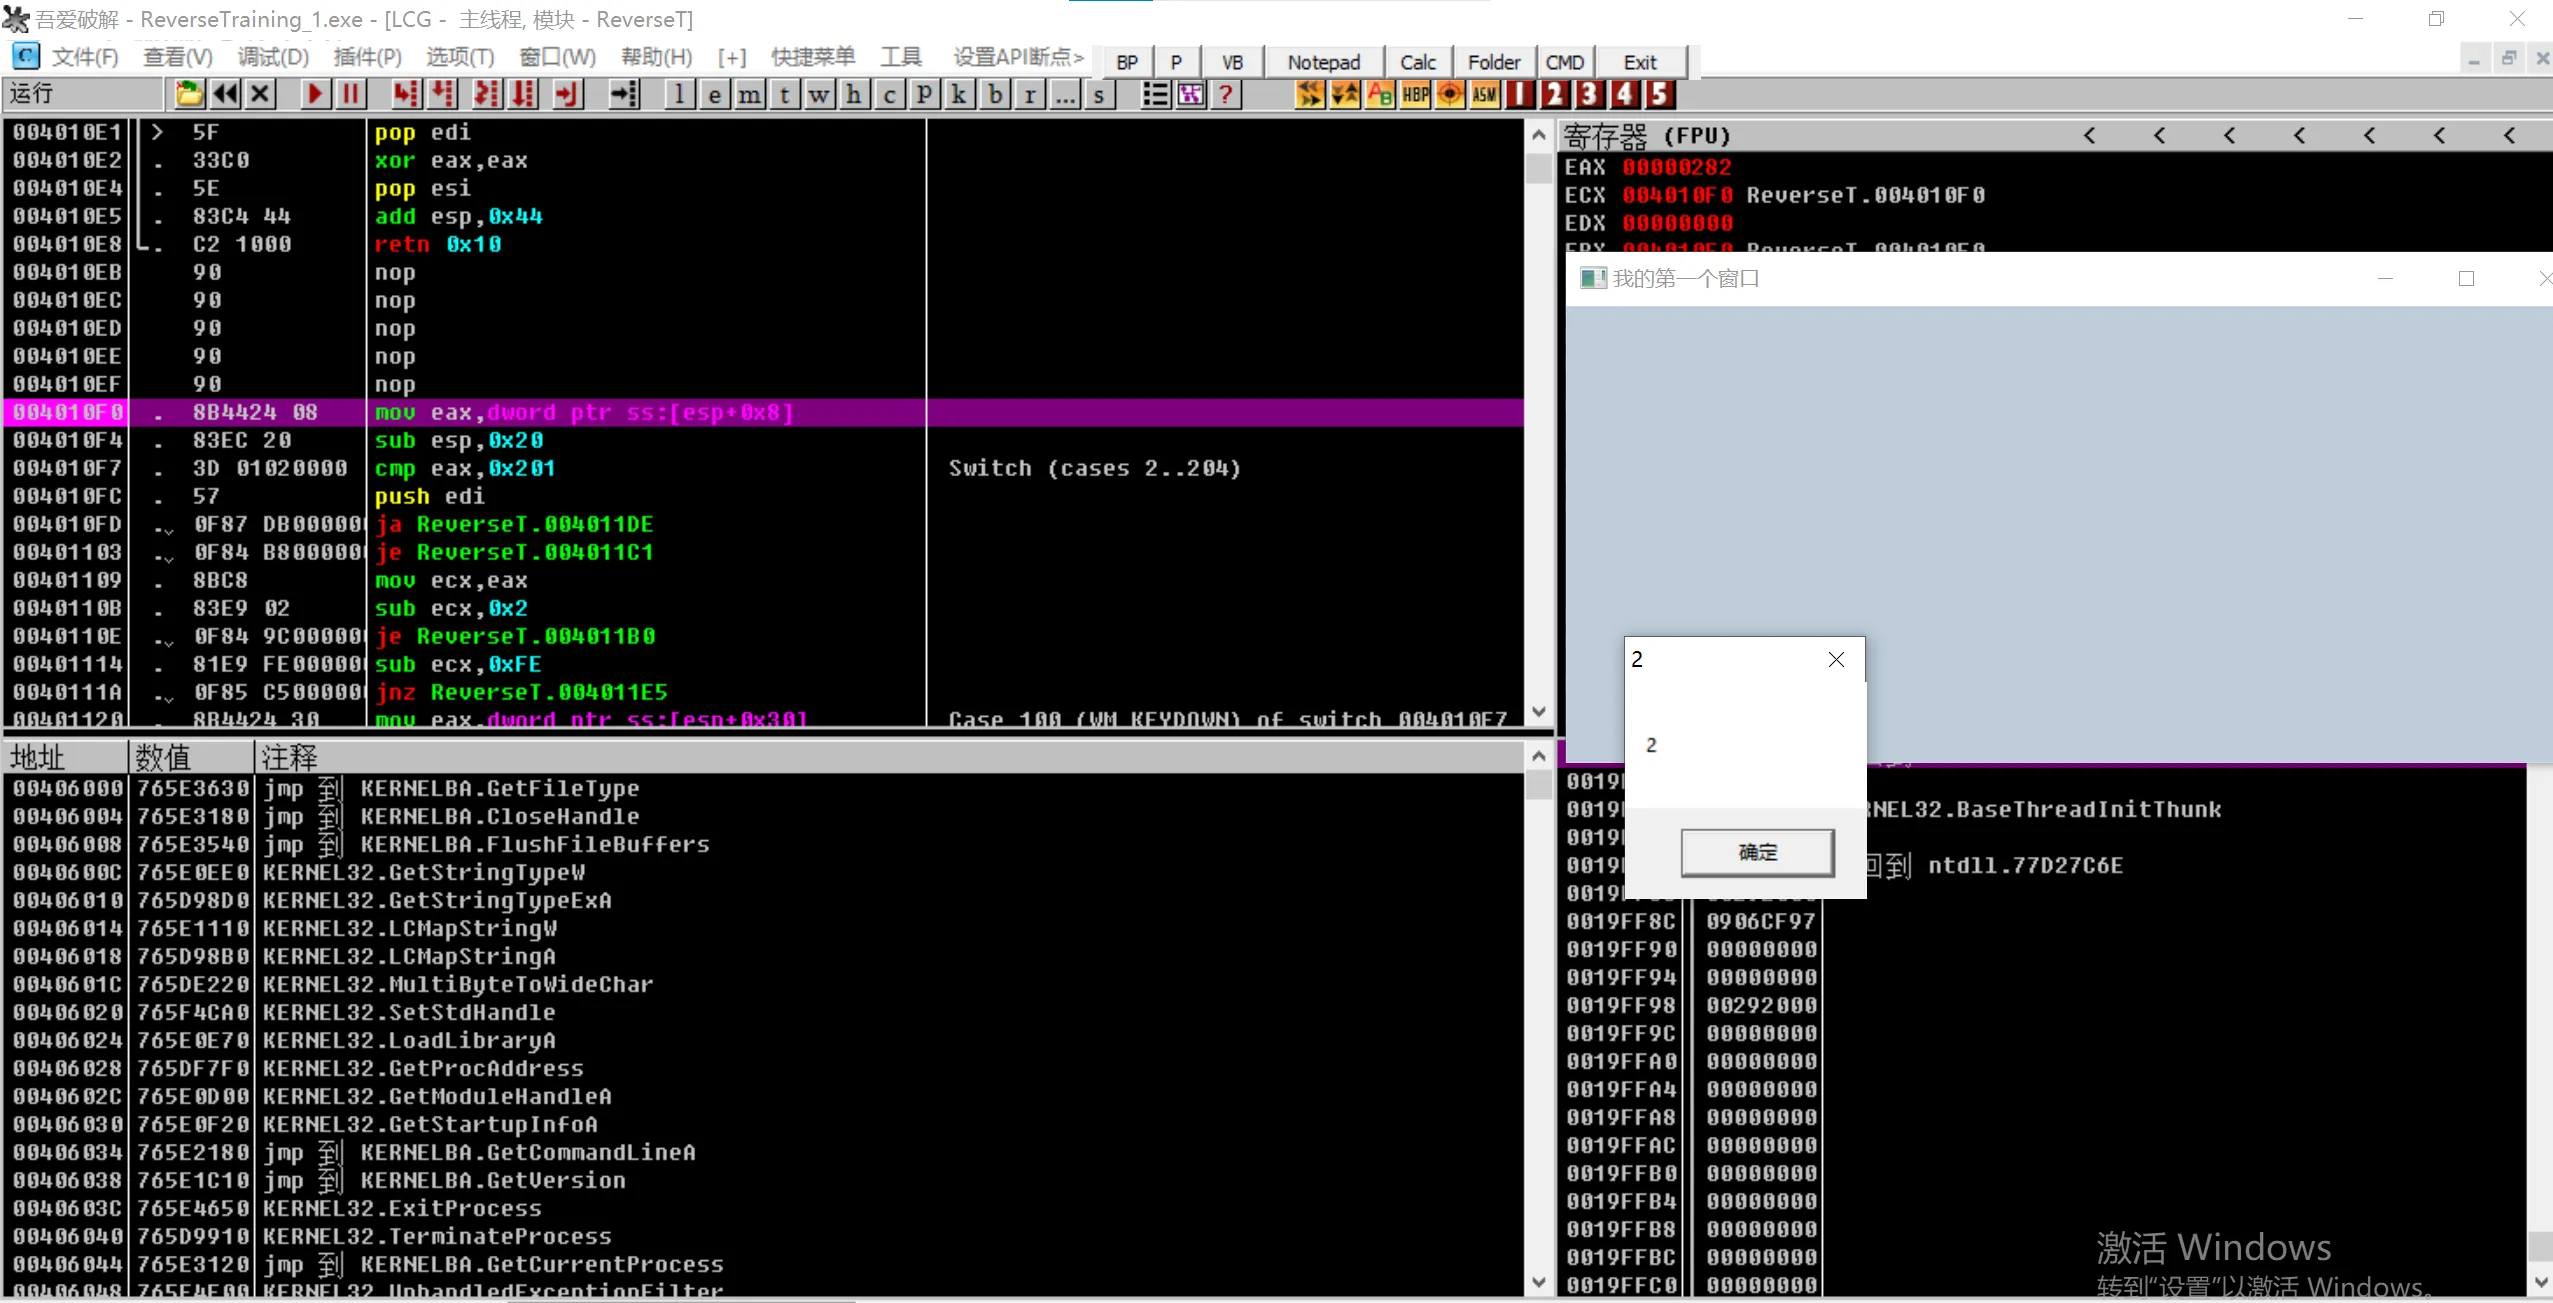Open the red question mark help icon
Image resolution: width=2553 pixels, height=1303 pixels.
tap(1226, 95)
